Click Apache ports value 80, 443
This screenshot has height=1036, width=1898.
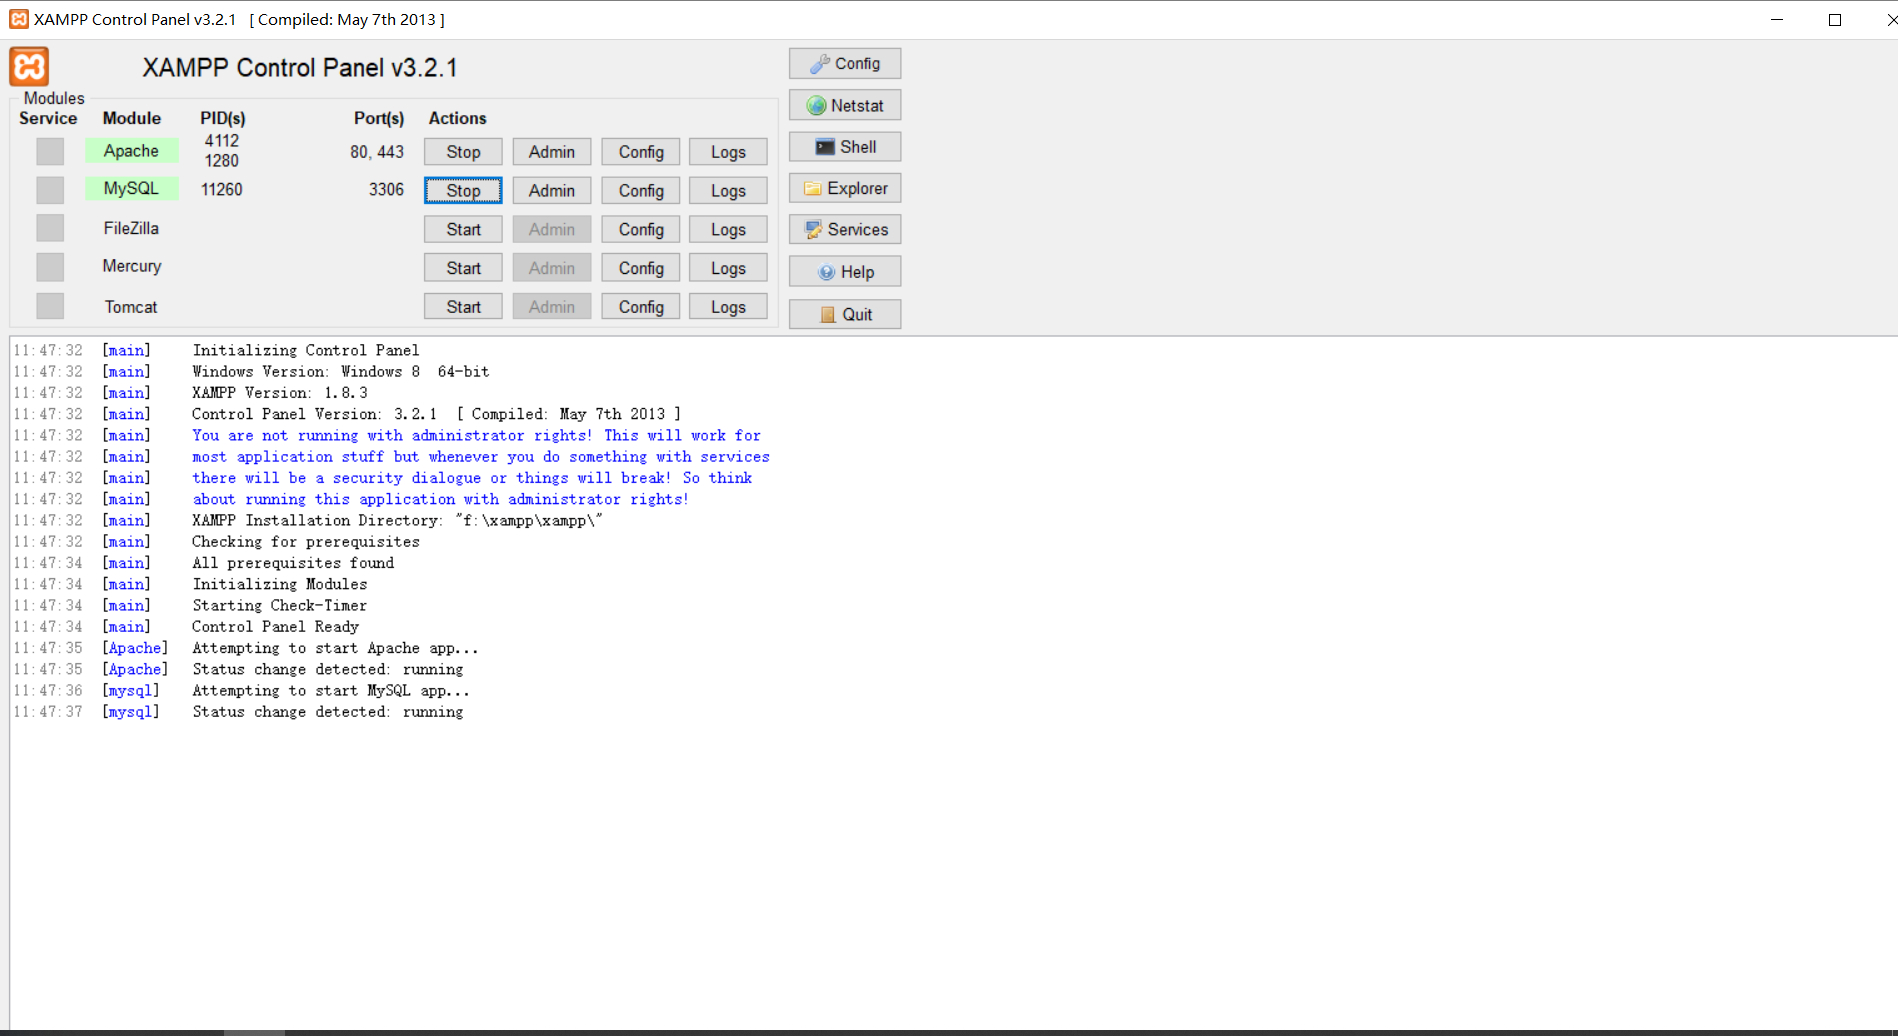[x=377, y=152]
